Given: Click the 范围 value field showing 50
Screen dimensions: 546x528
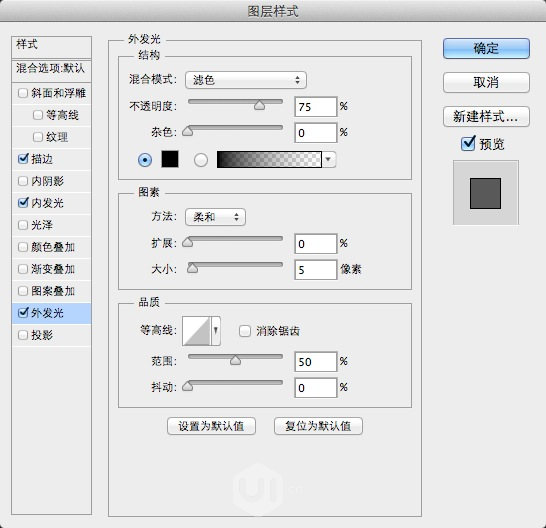Looking at the screenshot, I should (x=315, y=362).
